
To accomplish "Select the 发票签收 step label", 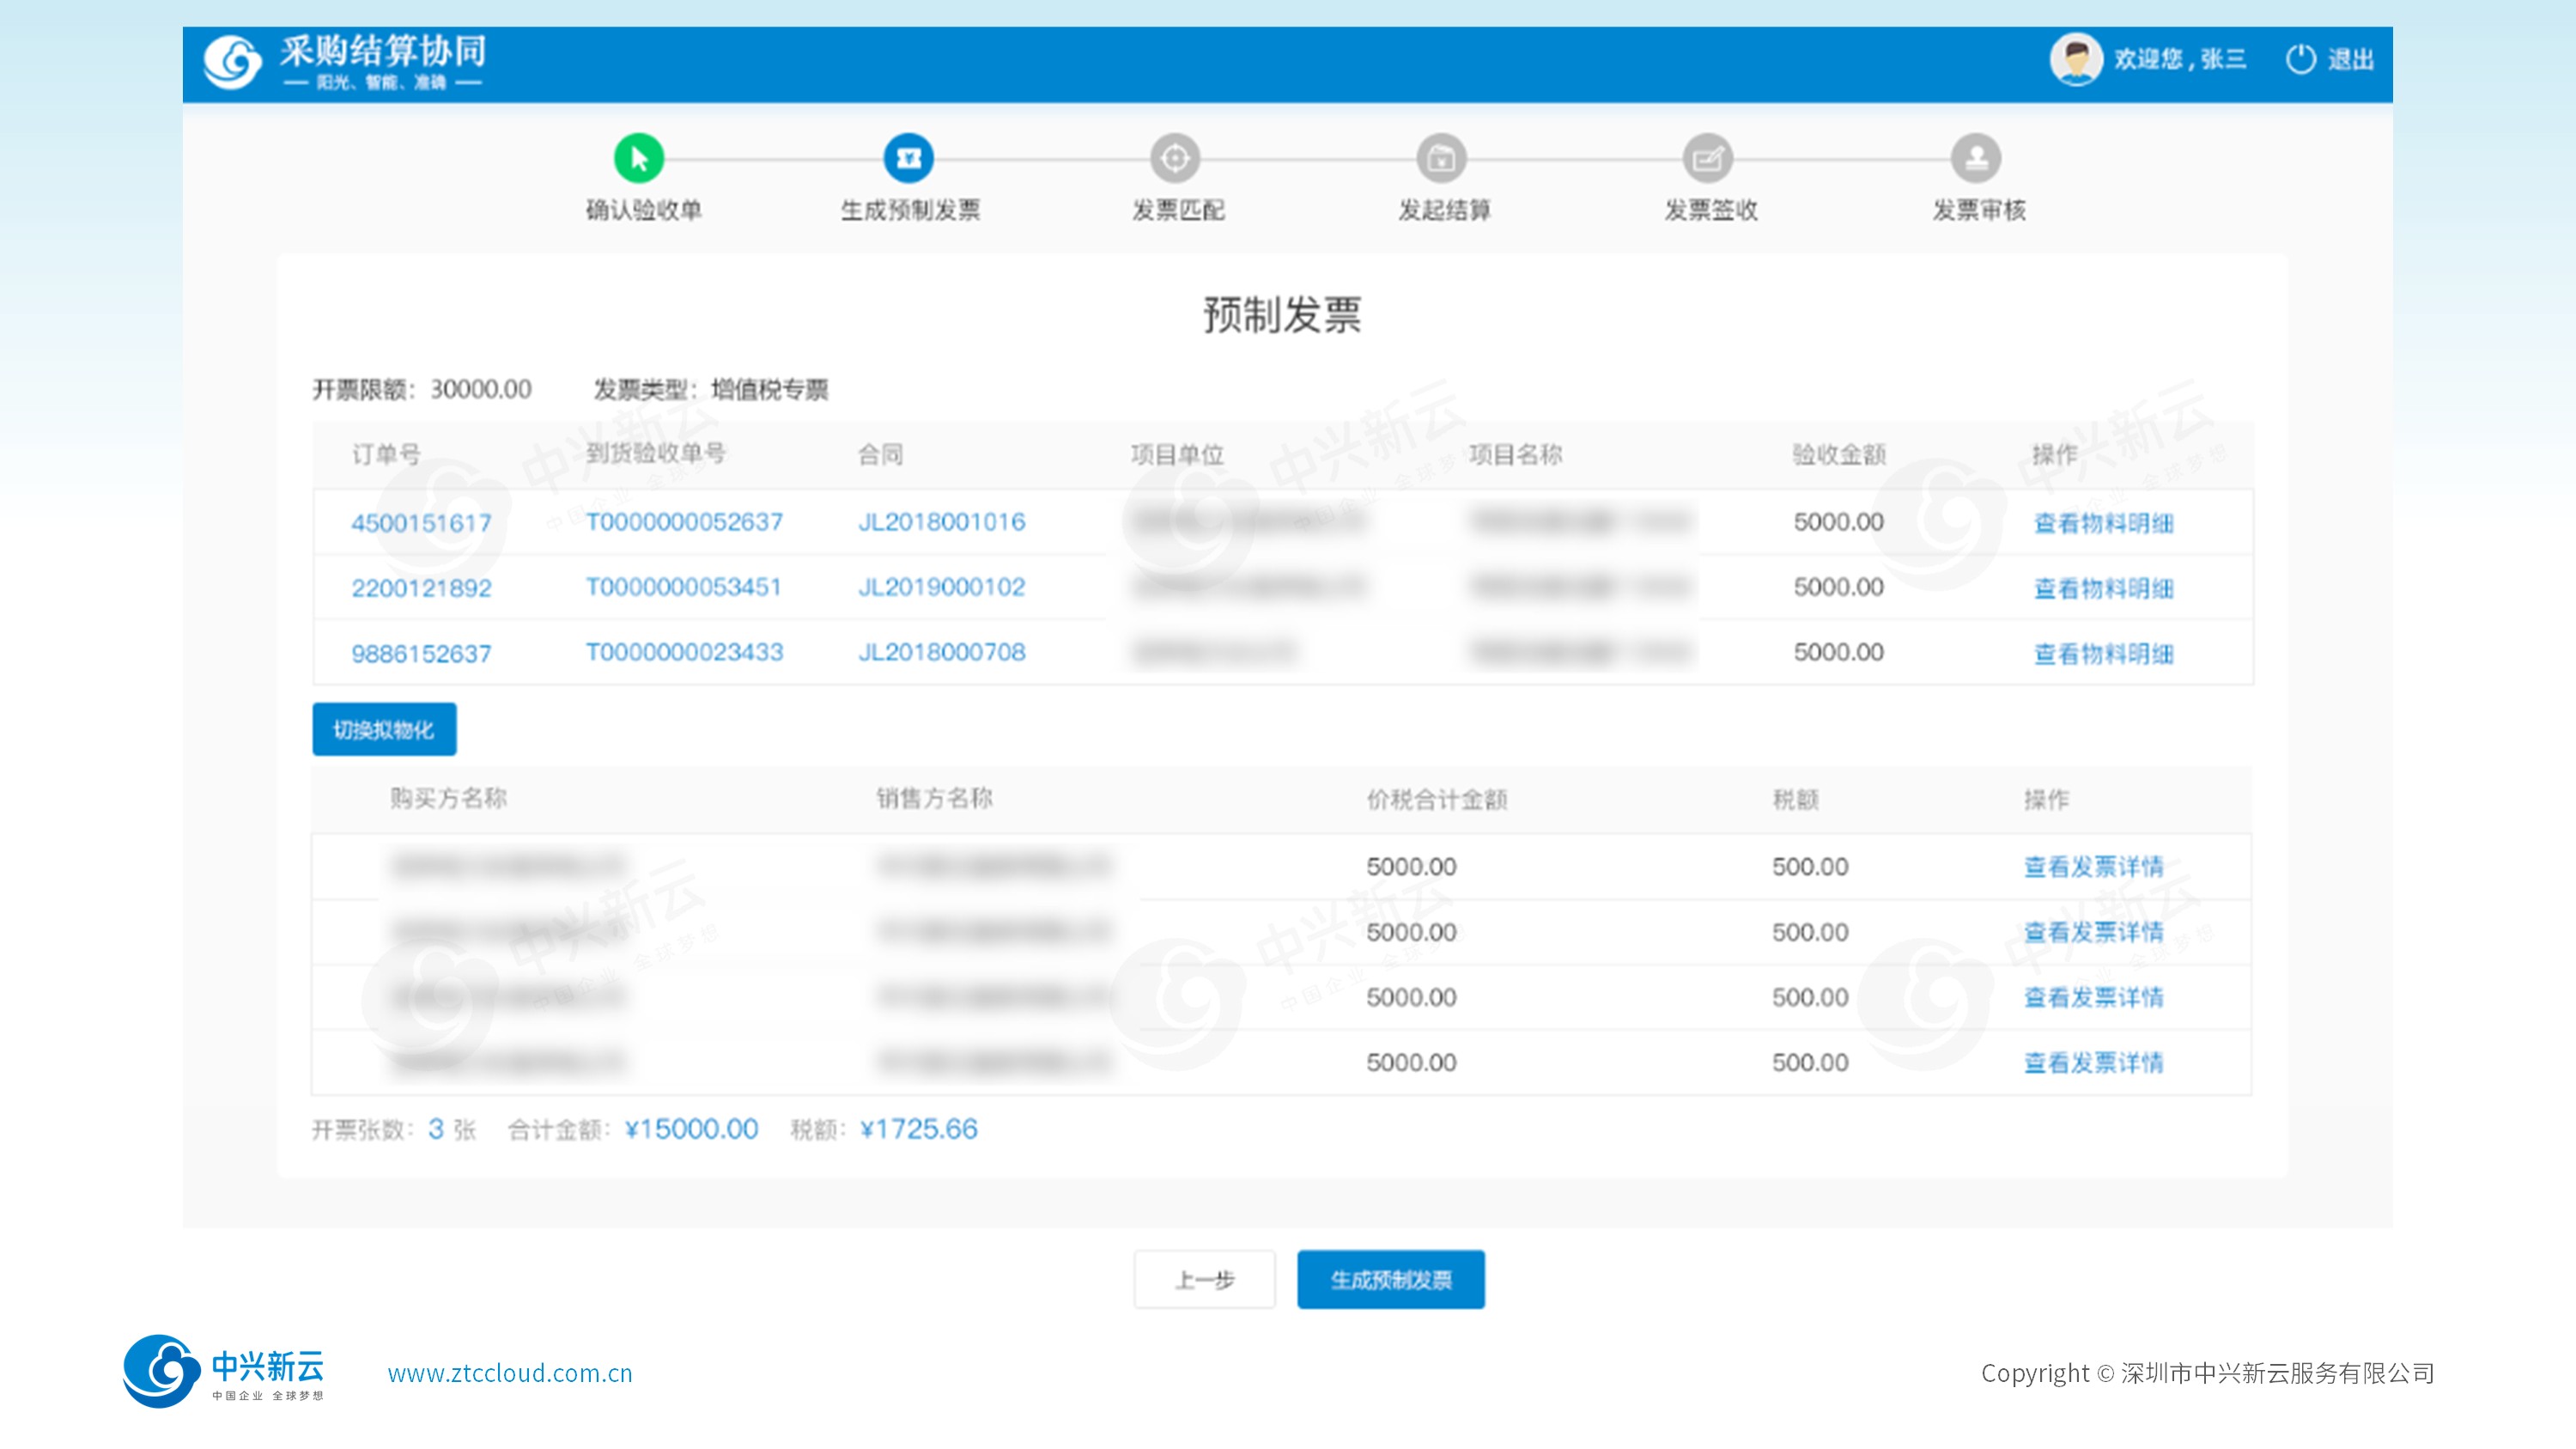I will [x=1711, y=210].
